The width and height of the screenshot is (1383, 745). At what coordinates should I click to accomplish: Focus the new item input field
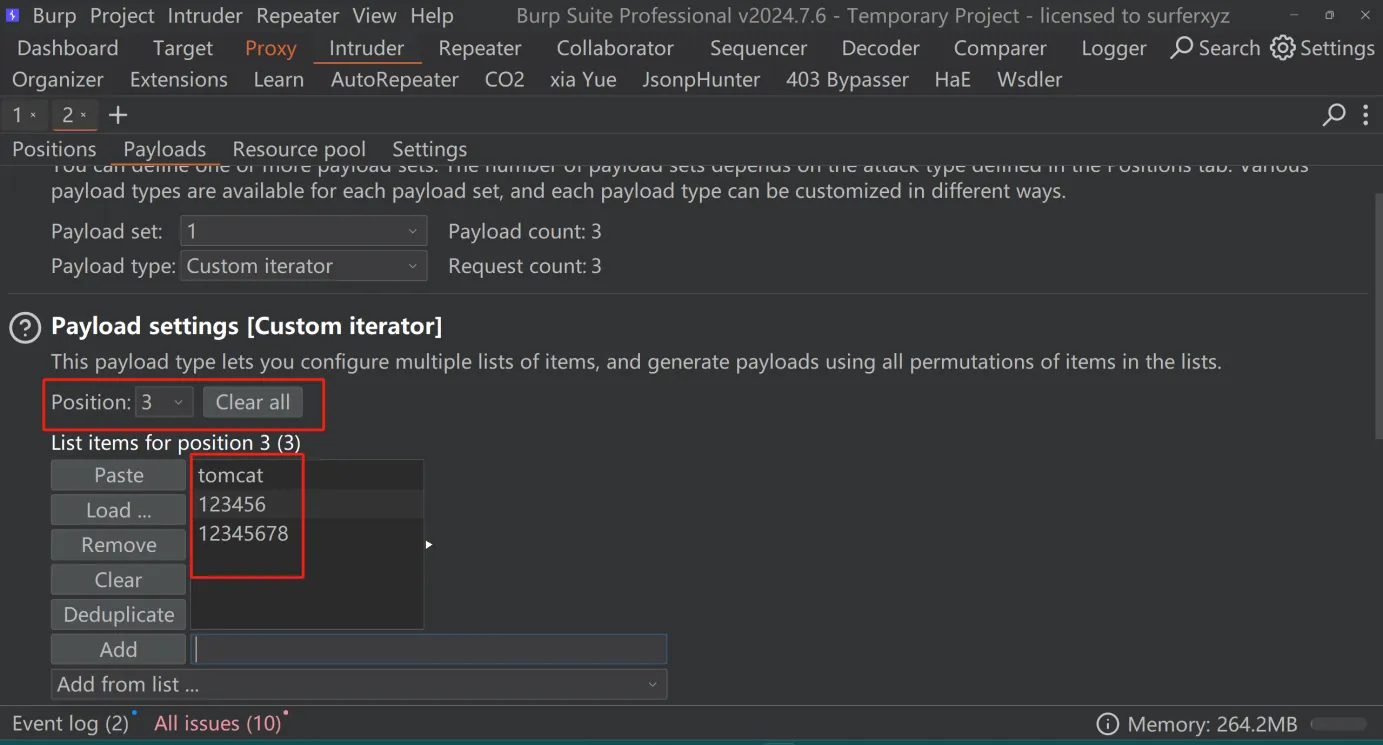point(429,650)
